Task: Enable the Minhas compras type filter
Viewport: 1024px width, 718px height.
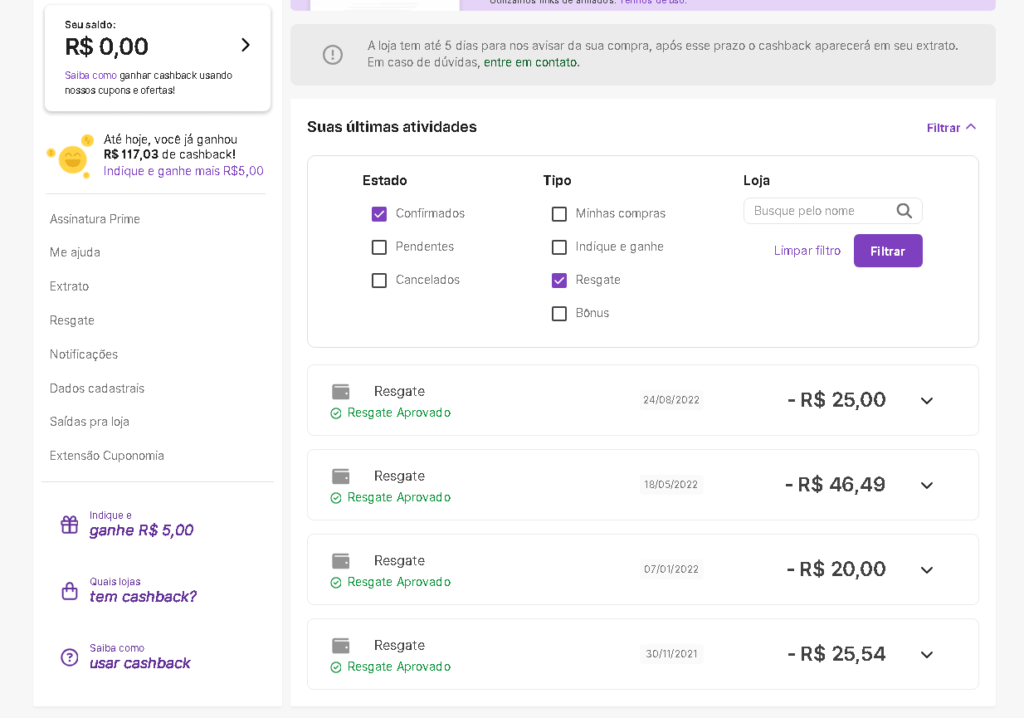Action: coord(559,214)
